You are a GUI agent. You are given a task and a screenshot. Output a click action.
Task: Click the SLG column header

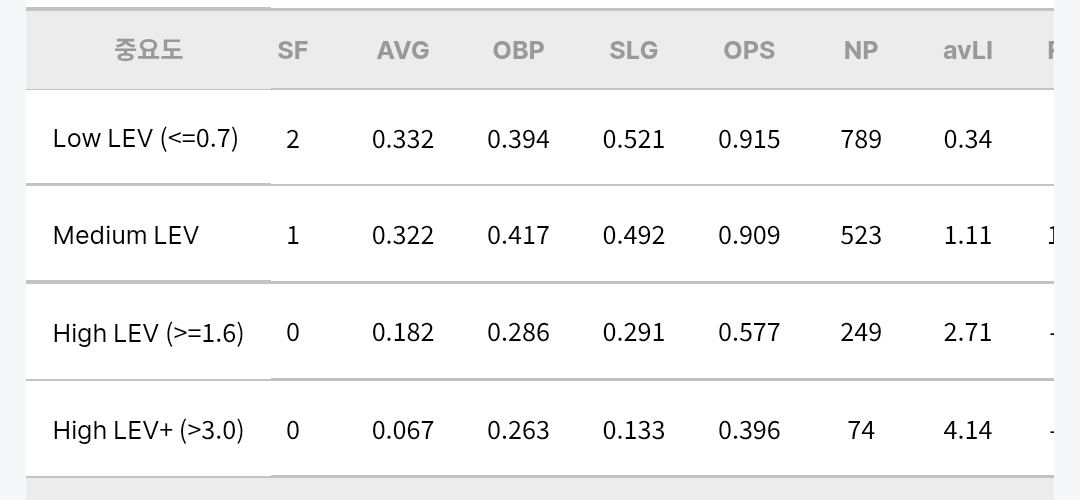(x=634, y=50)
